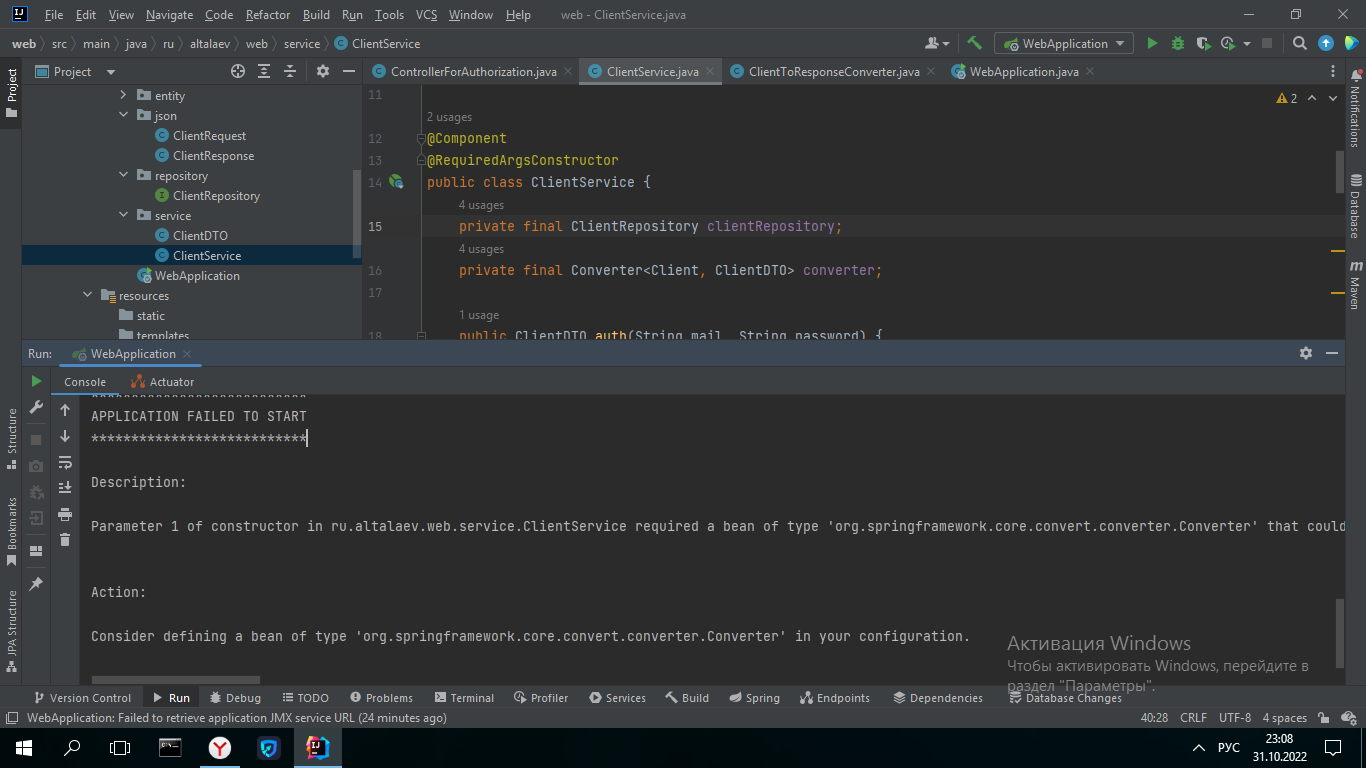The height and width of the screenshot is (768, 1366).
Task: Open the Terminal tool window
Action: pos(464,698)
